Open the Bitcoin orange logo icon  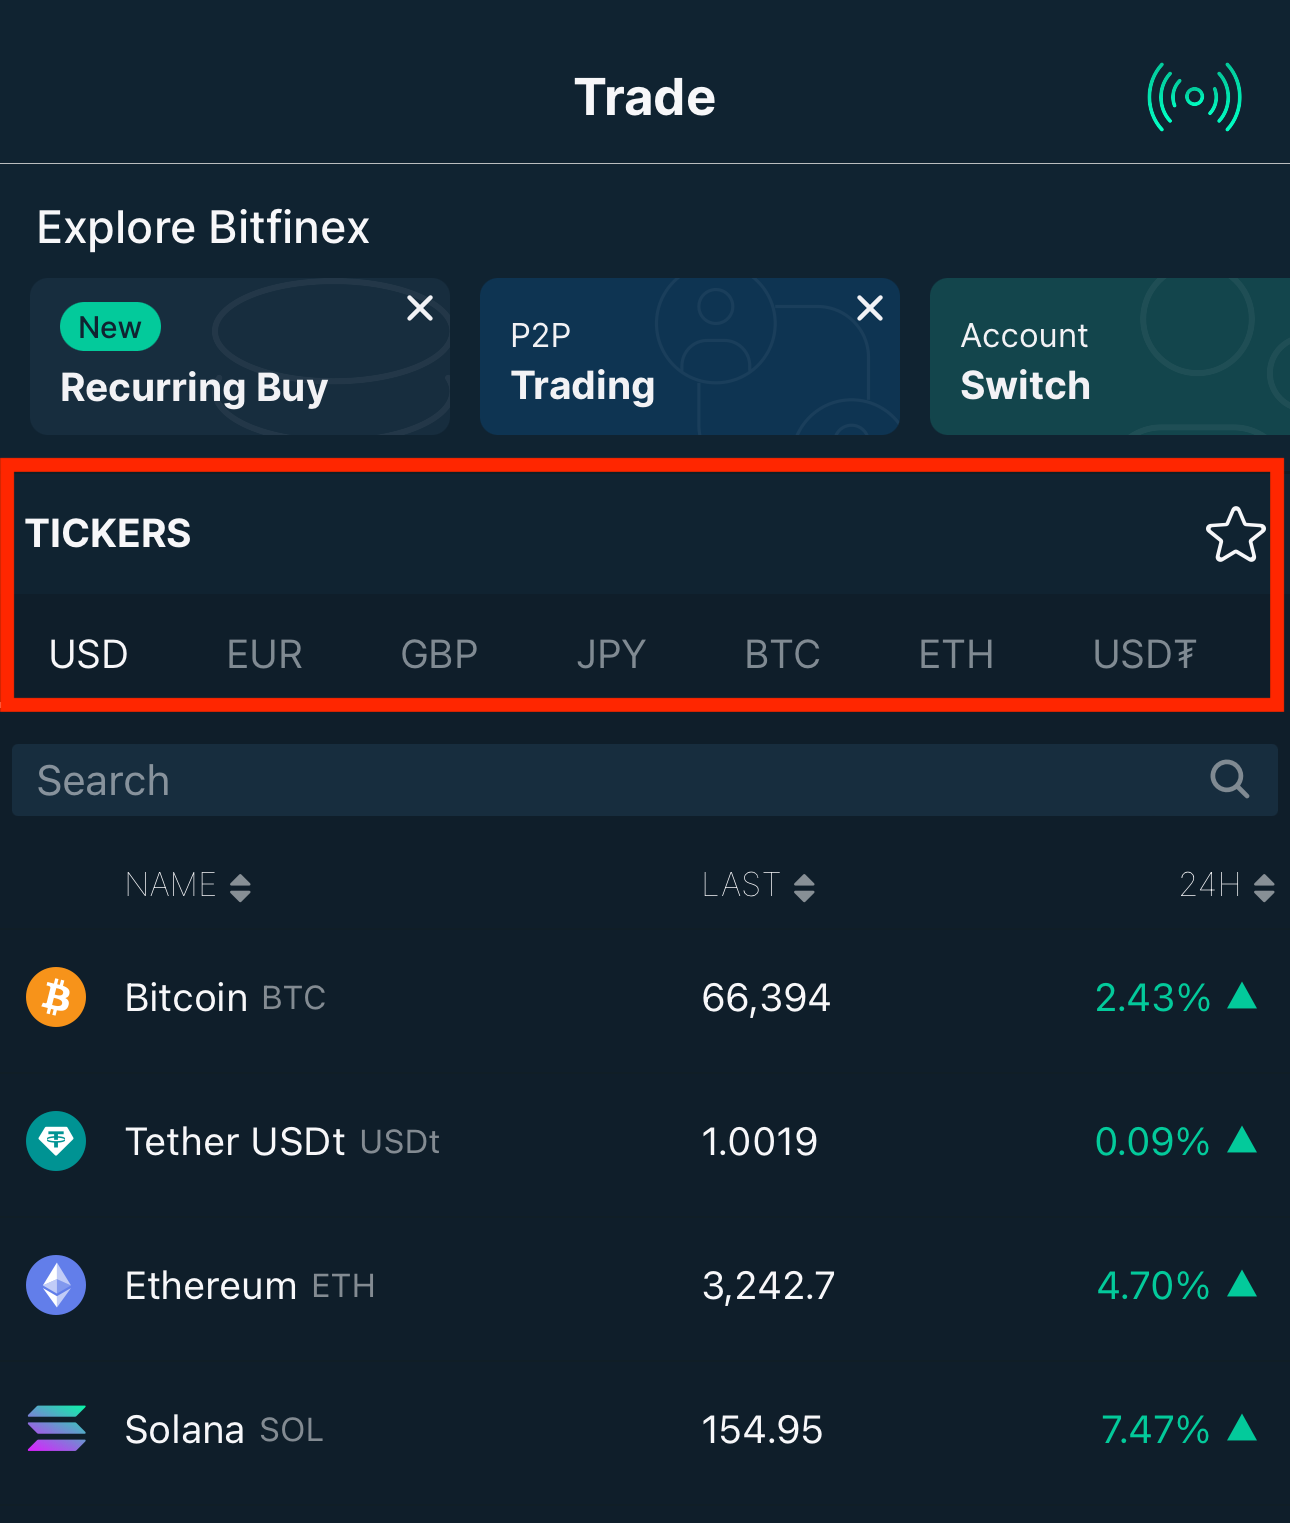(56, 997)
